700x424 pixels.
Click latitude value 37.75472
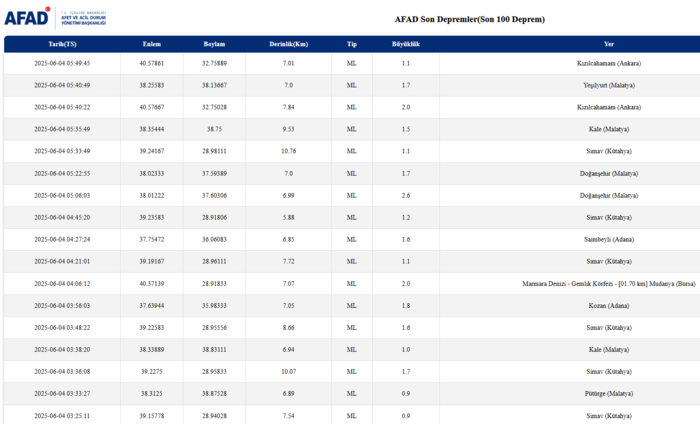(152, 239)
